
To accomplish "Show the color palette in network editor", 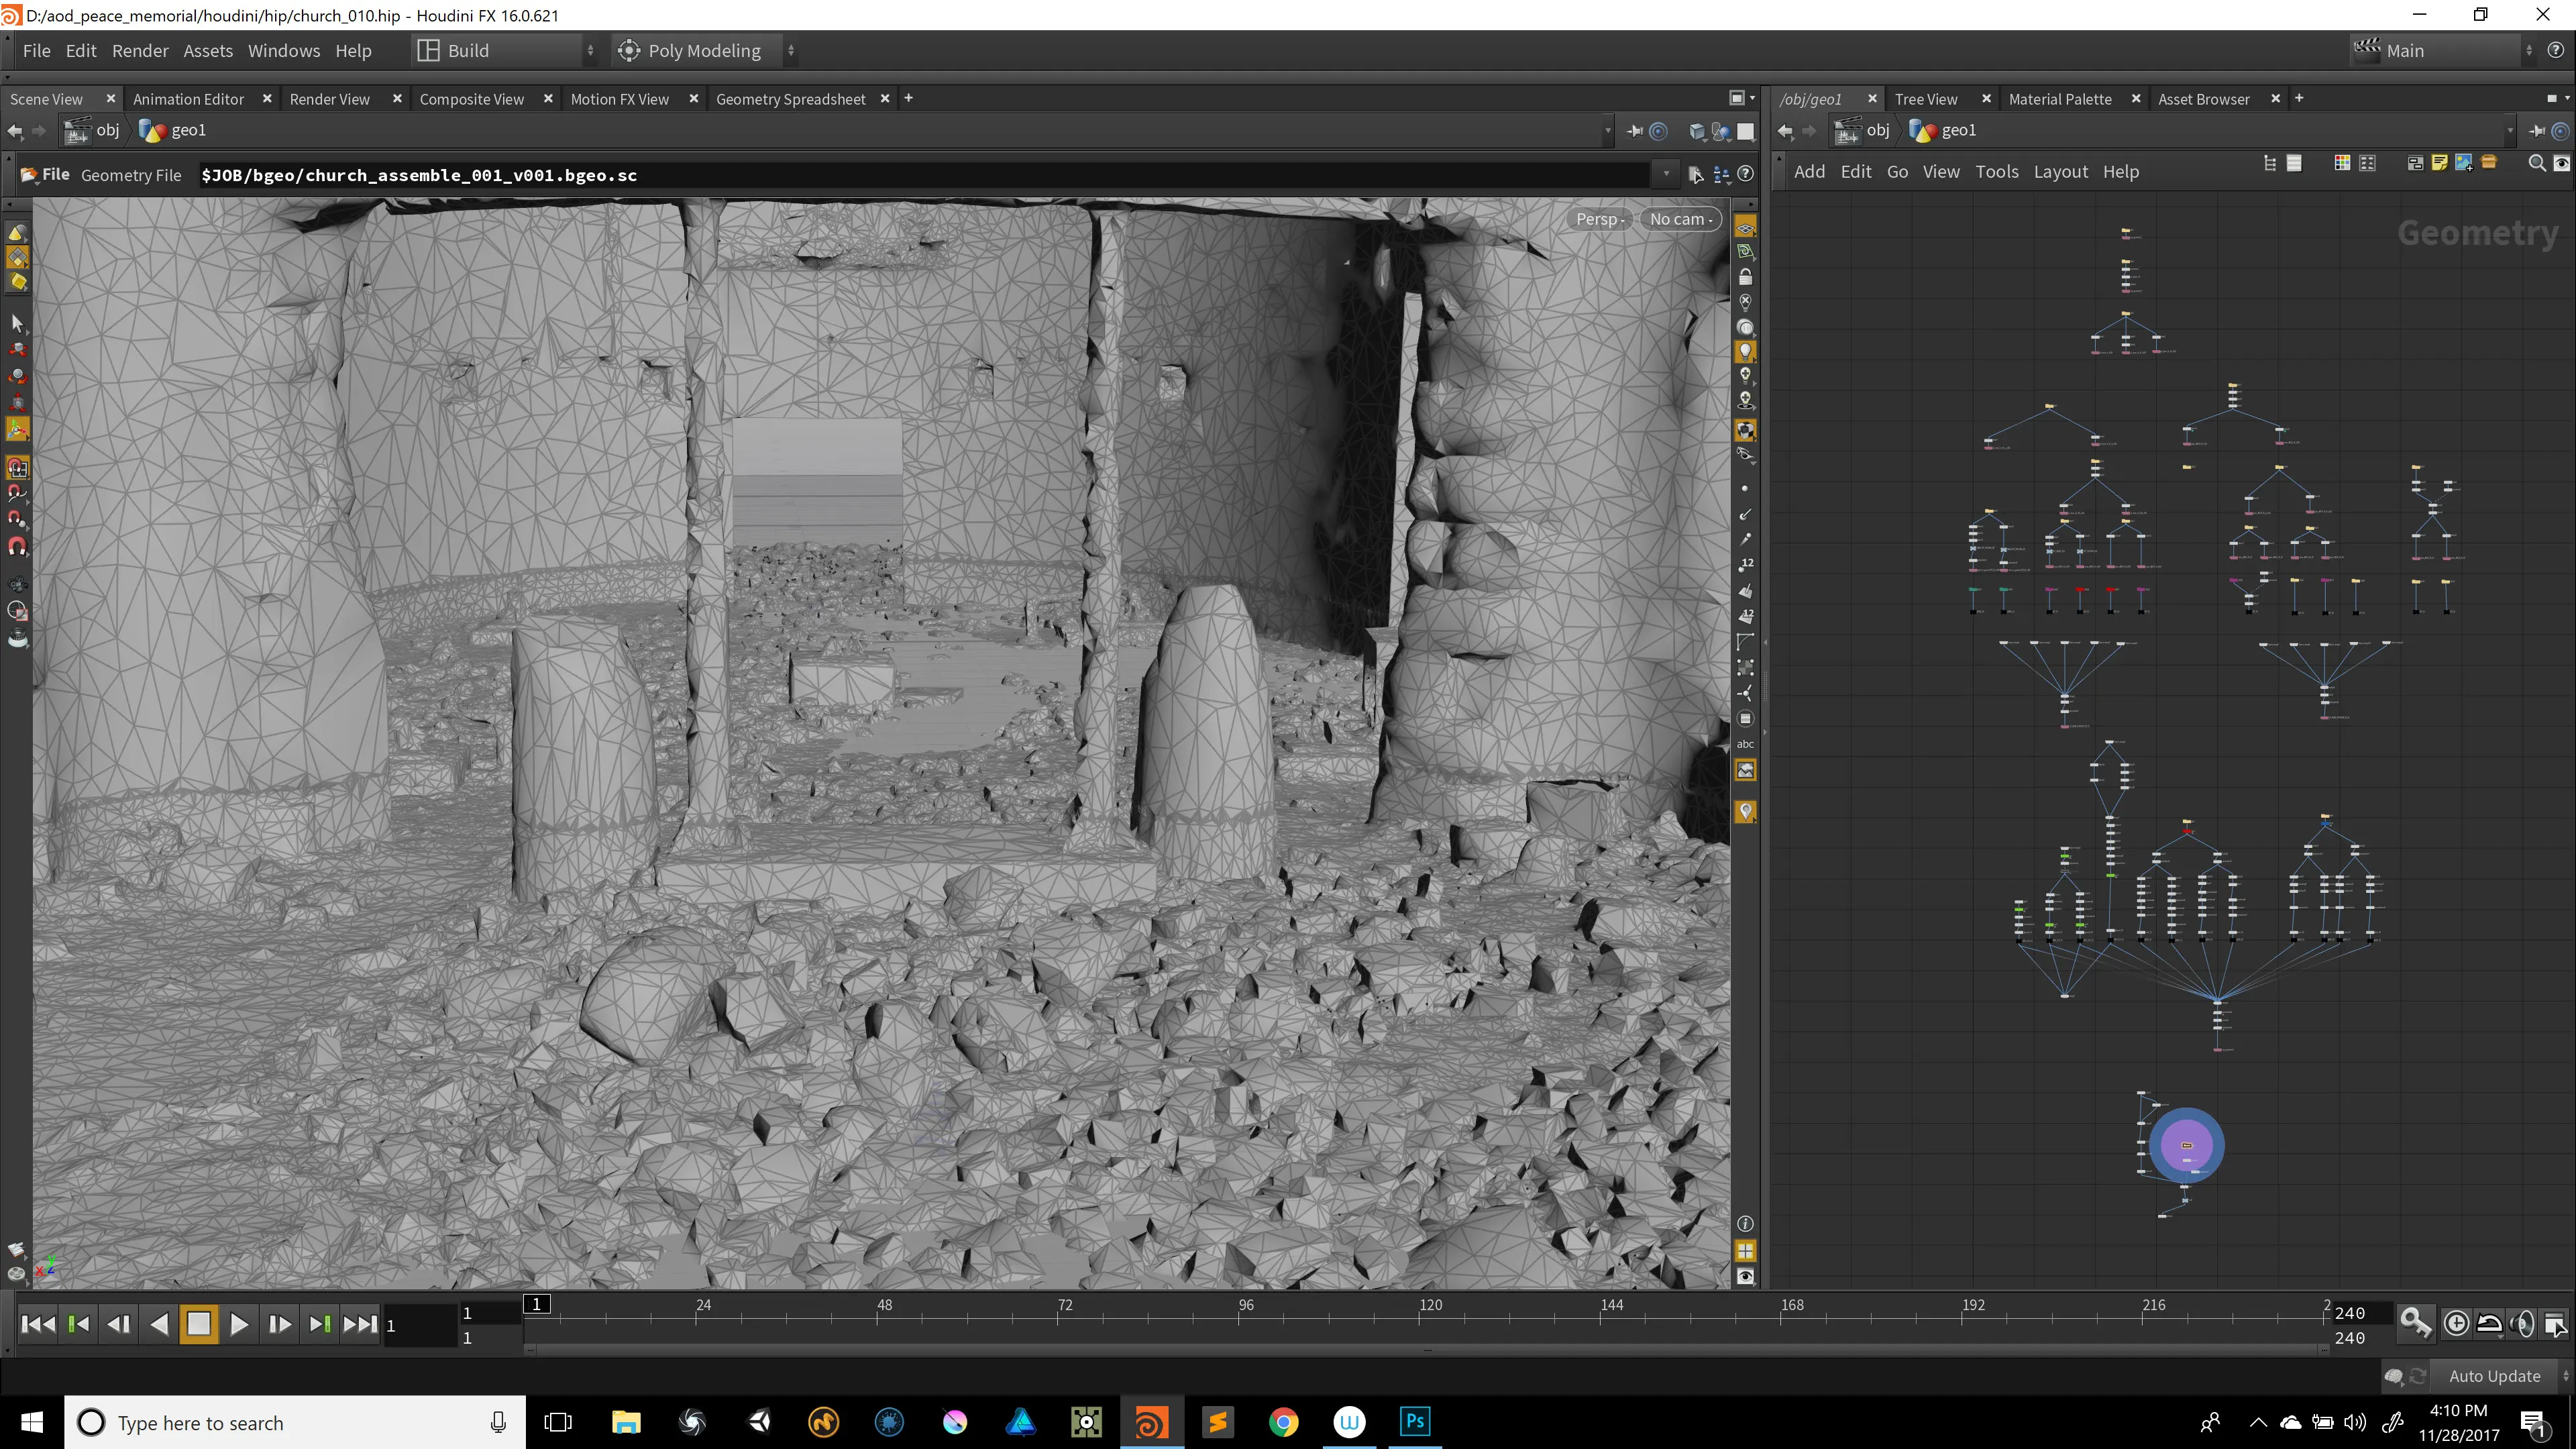I will [x=2342, y=163].
